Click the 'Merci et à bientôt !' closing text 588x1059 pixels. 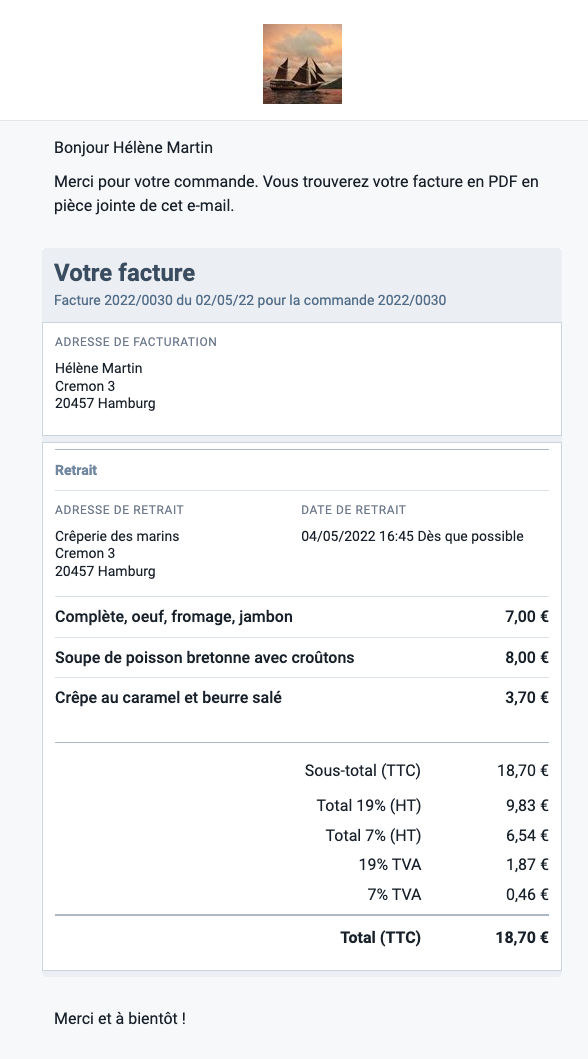[120, 1018]
